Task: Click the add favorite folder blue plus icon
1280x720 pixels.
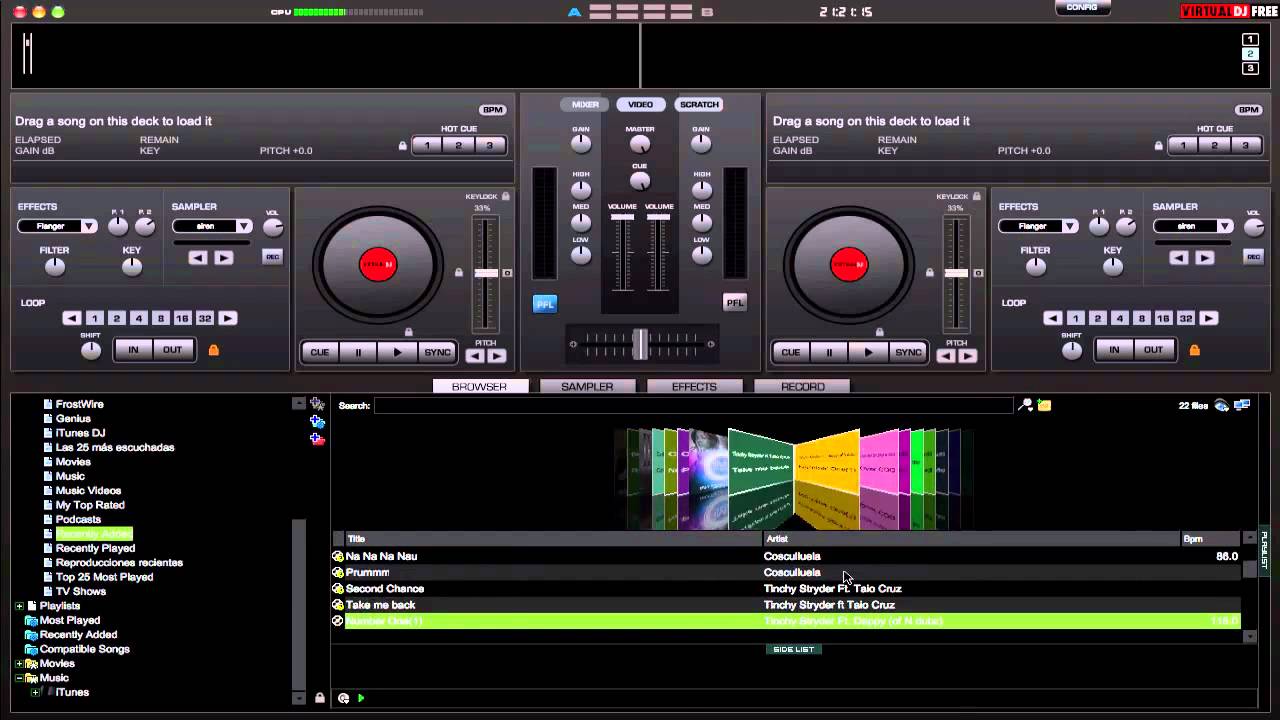Action: [x=317, y=421]
